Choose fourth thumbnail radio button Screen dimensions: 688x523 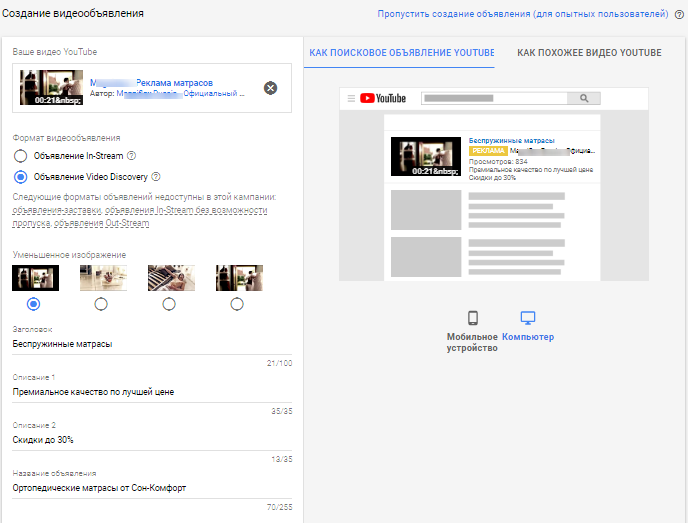pyautogui.click(x=237, y=304)
